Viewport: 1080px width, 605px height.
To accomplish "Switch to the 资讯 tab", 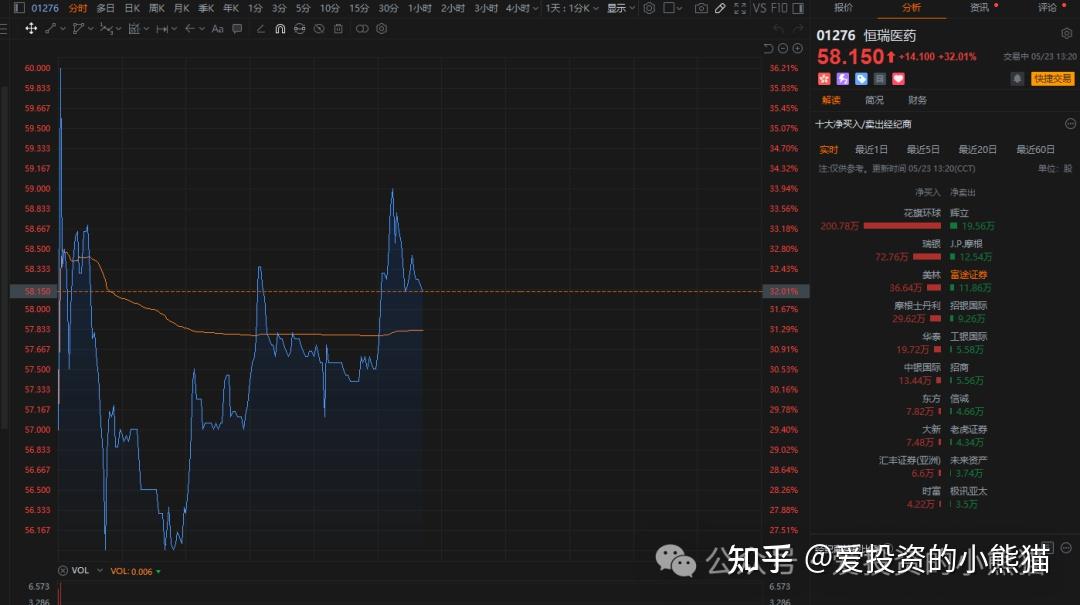I will pyautogui.click(x=981, y=8).
